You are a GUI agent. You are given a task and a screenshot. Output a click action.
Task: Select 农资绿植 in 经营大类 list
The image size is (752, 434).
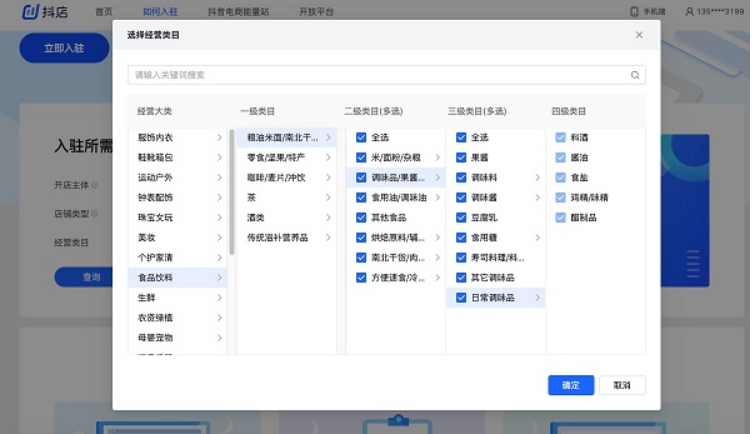(x=177, y=318)
